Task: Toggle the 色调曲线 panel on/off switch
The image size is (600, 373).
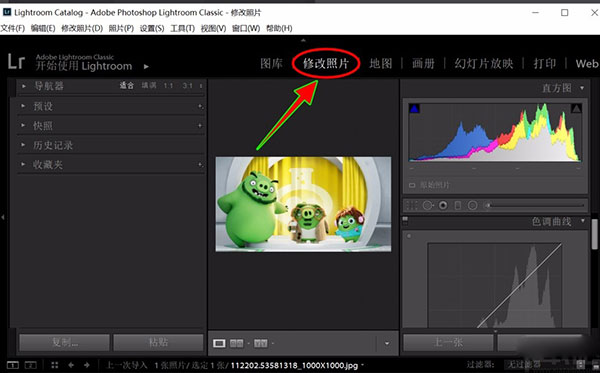Action: point(405,220)
